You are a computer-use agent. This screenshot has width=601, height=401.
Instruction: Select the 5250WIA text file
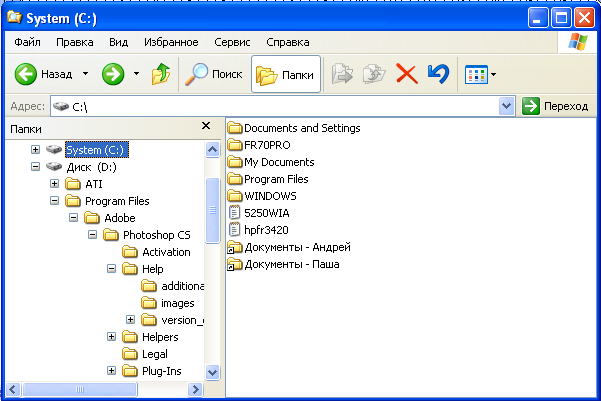click(258, 213)
